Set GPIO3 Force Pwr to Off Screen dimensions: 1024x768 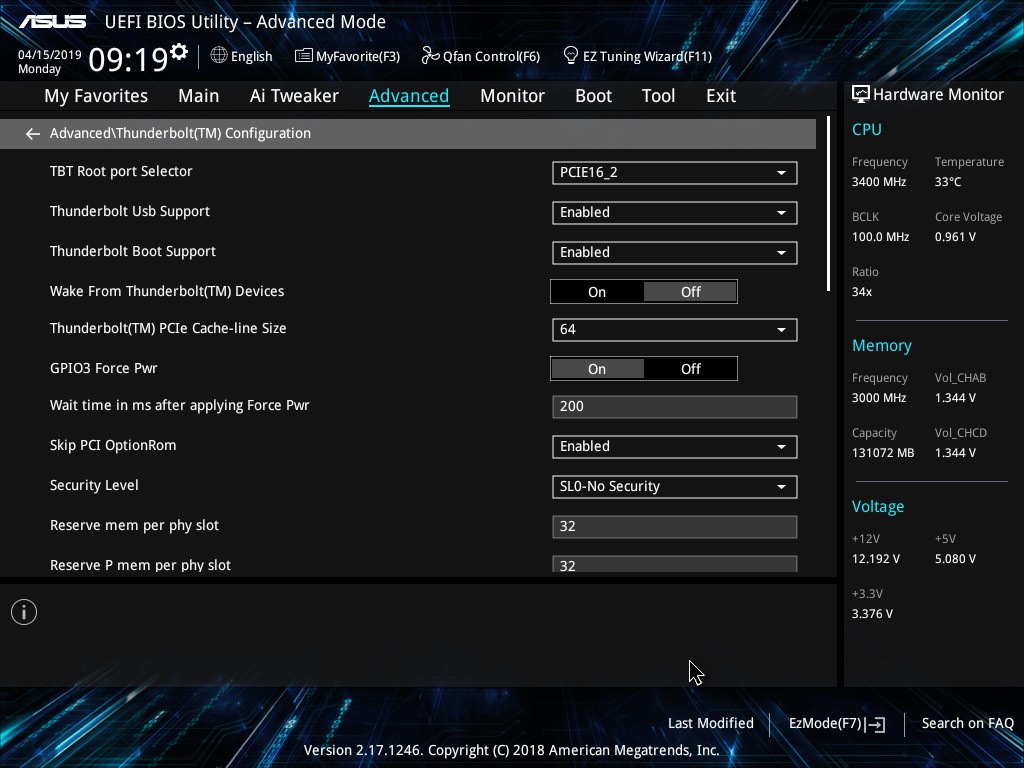[690, 369]
